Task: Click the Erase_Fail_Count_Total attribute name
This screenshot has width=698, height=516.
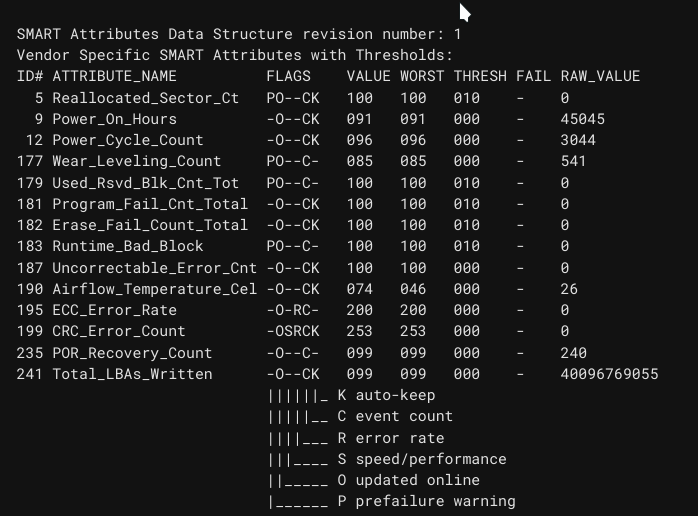Action: click(x=149, y=225)
